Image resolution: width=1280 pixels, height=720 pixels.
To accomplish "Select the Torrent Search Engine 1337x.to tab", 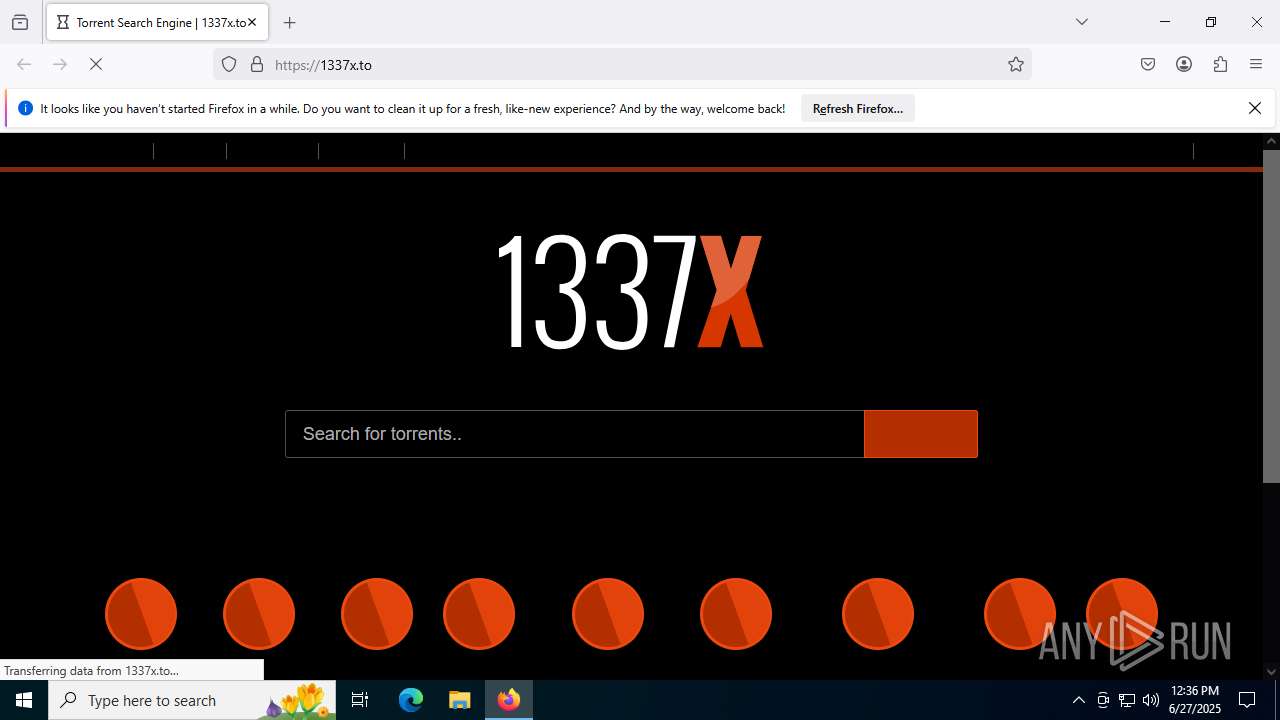I will [157, 22].
